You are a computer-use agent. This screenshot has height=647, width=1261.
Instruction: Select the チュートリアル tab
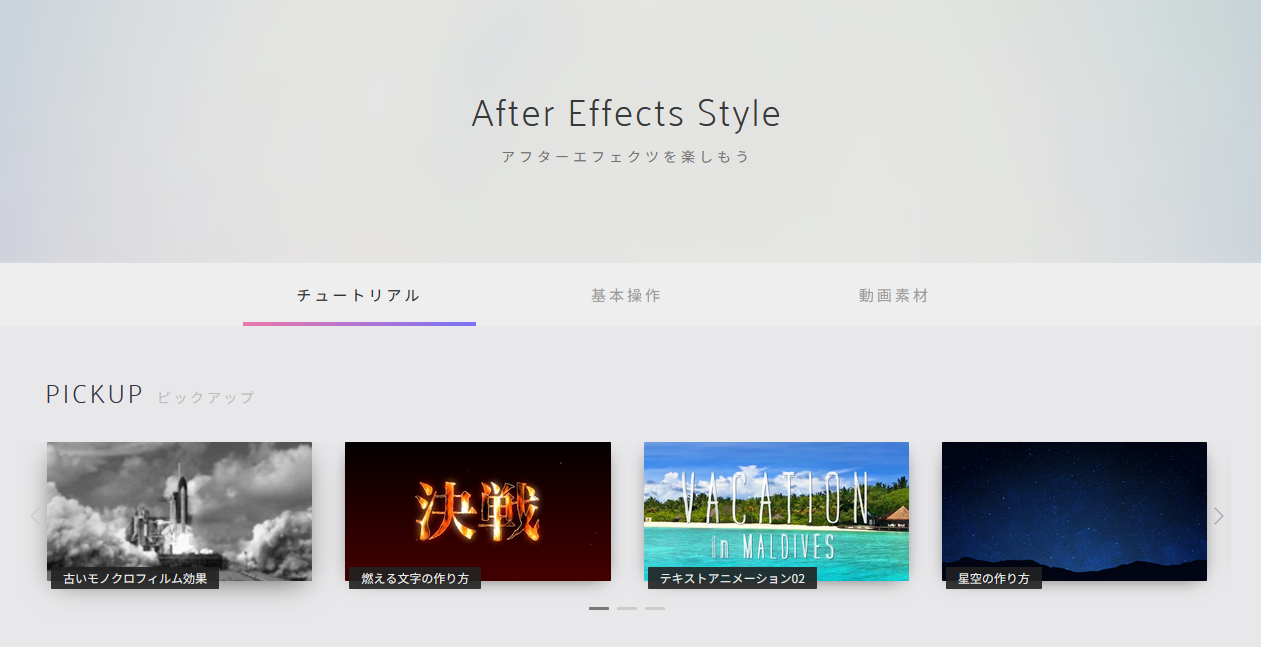[359, 295]
